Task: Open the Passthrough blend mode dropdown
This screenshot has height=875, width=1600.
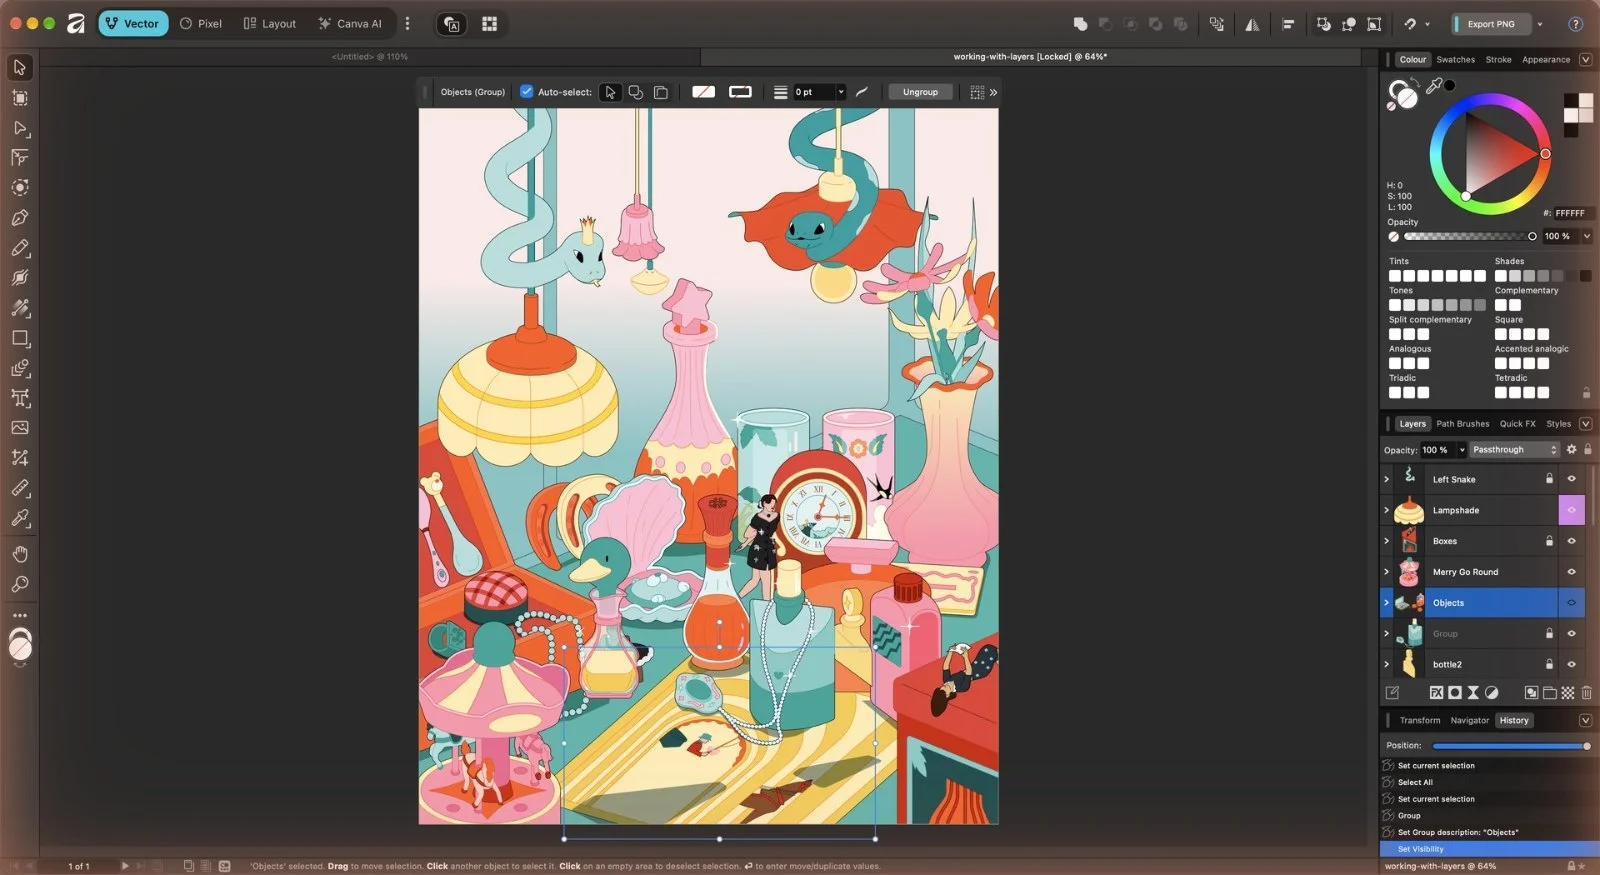Action: tap(1514, 450)
